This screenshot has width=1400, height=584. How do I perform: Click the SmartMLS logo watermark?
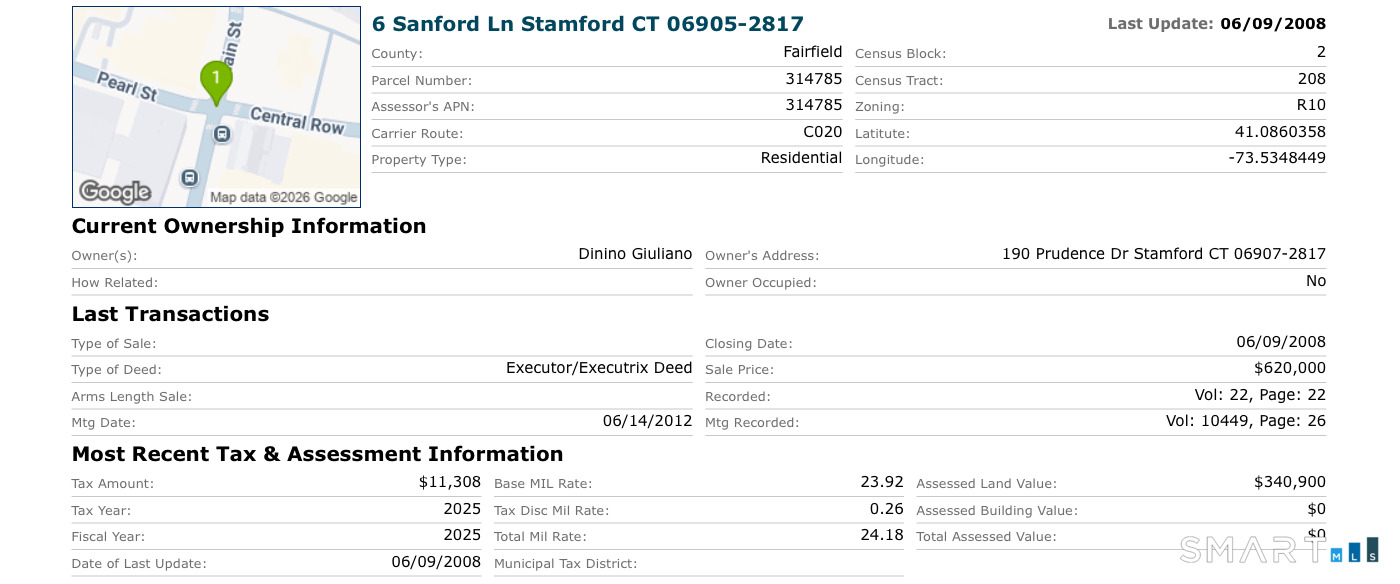[x=1280, y=549]
